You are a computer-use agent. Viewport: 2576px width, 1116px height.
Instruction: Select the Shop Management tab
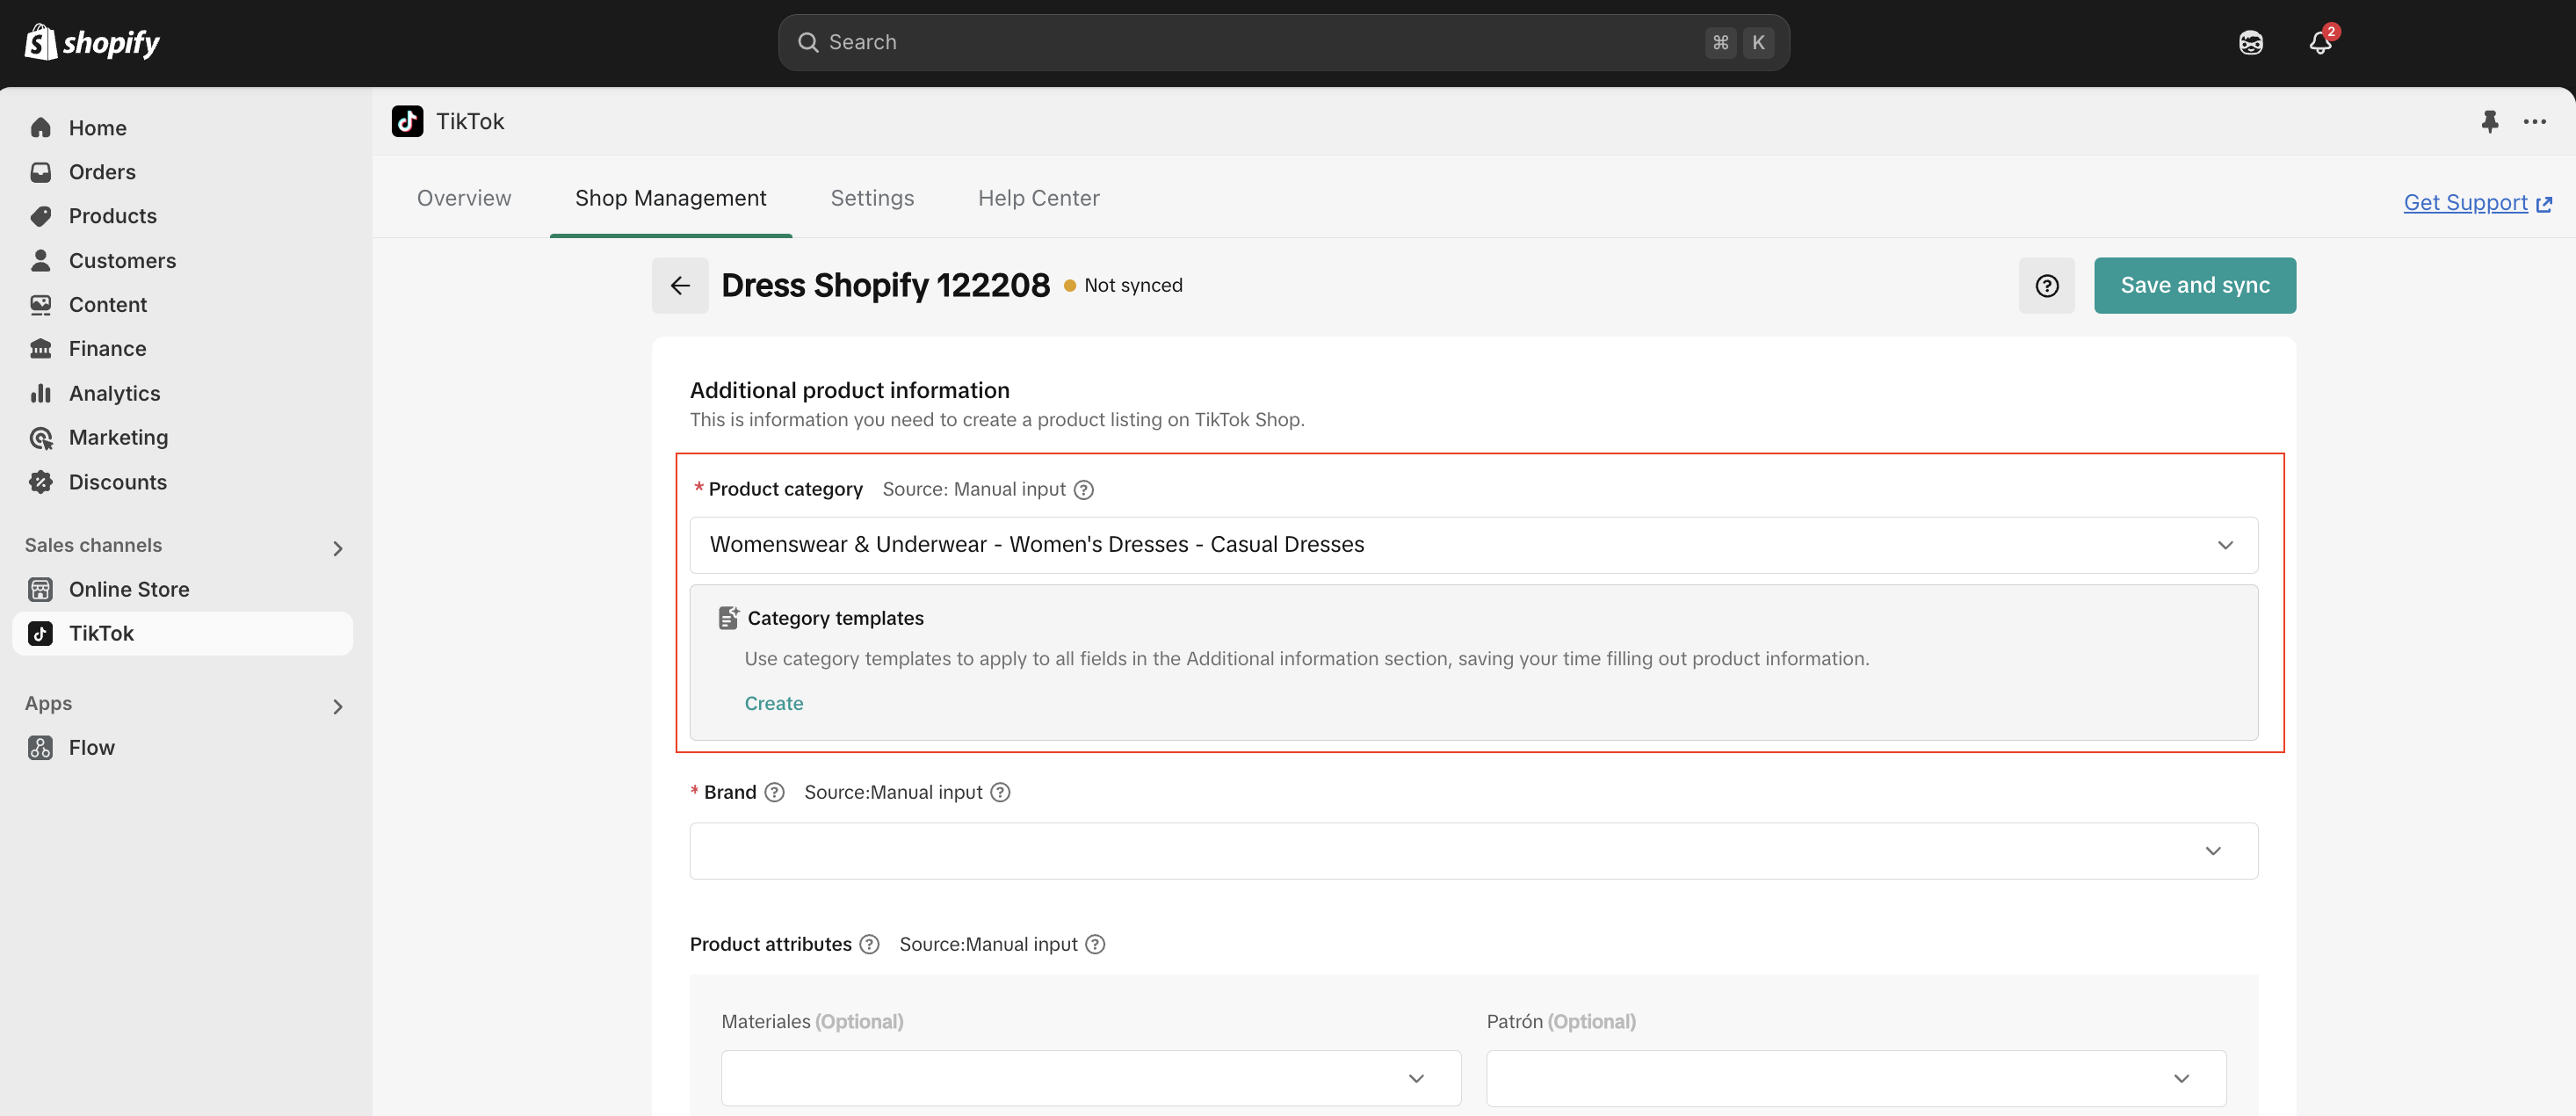coord(670,198)
